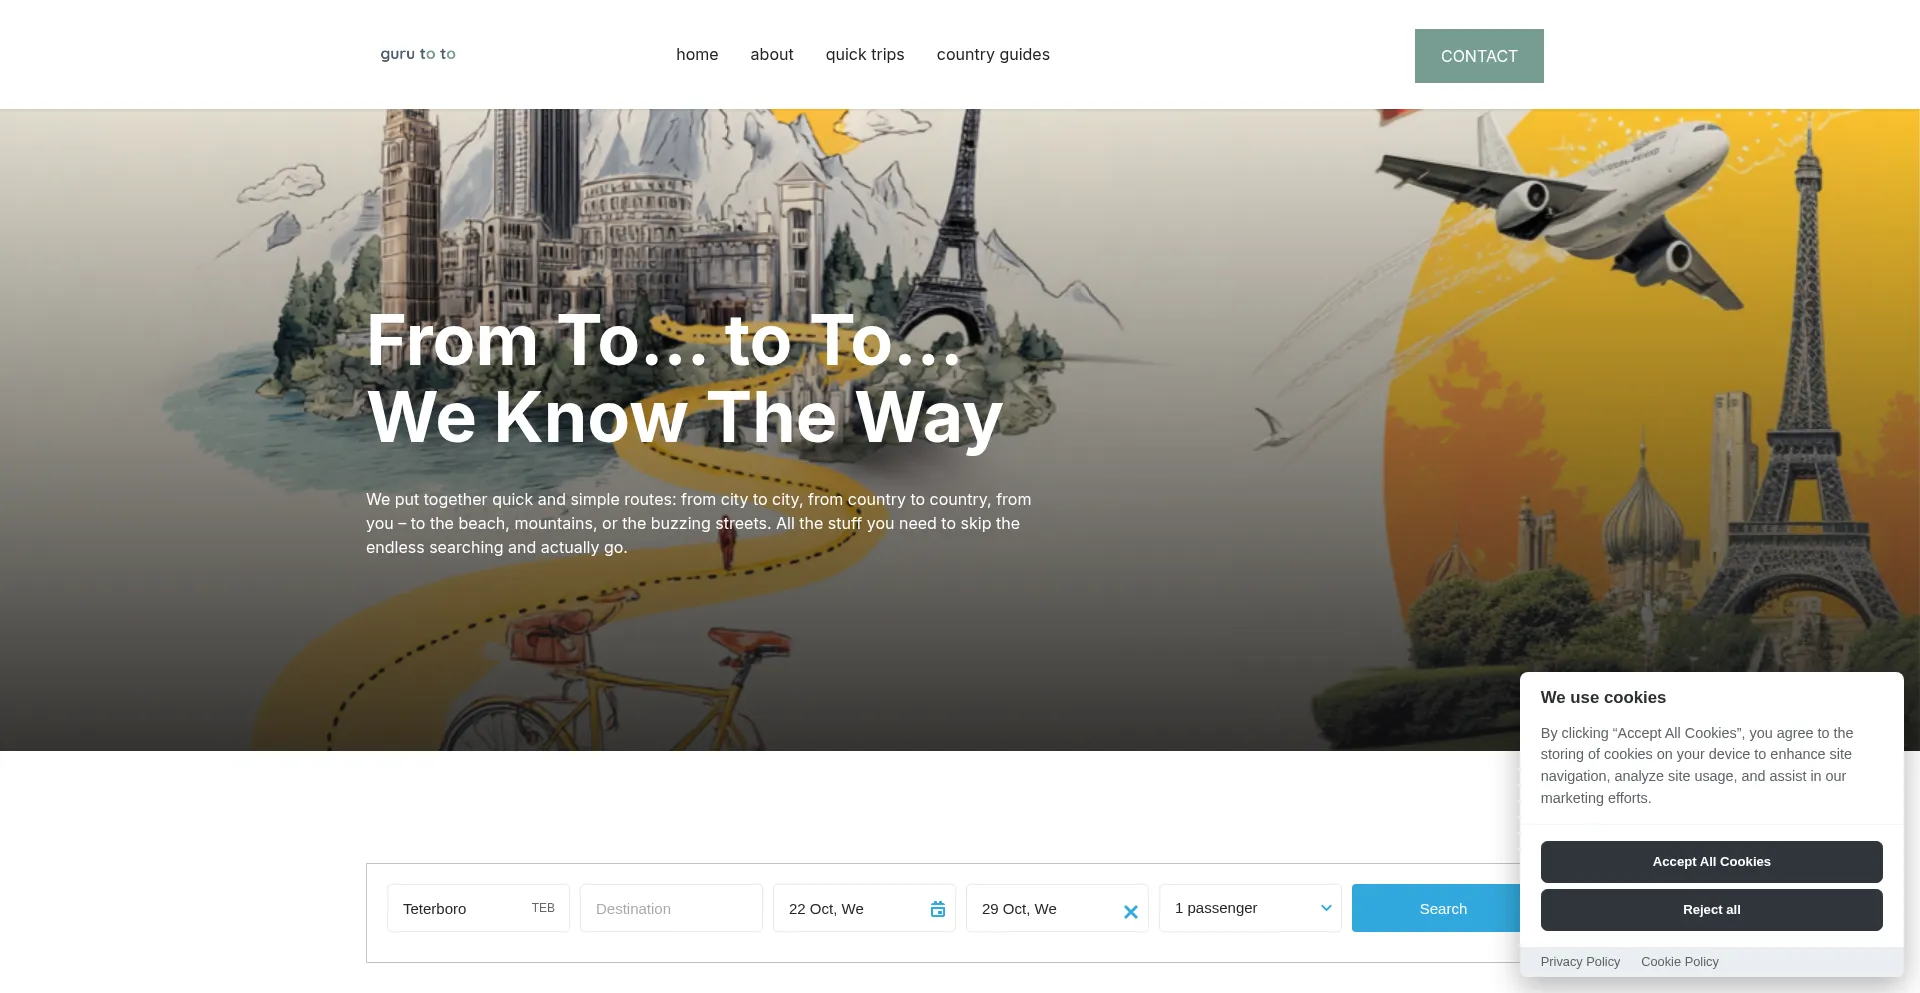Open the 1 passenger selector
This screenshot has height=993, width=1920.
point(1250,908)
